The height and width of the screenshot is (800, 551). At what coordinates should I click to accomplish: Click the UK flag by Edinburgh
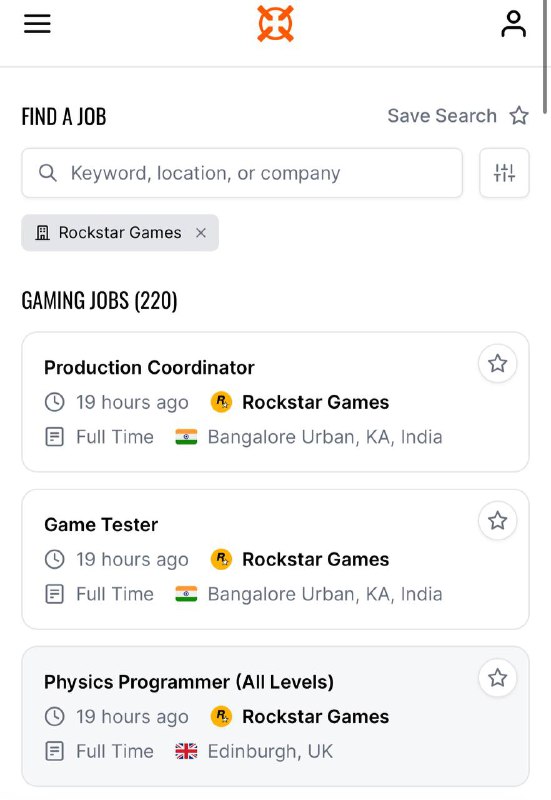186,751
